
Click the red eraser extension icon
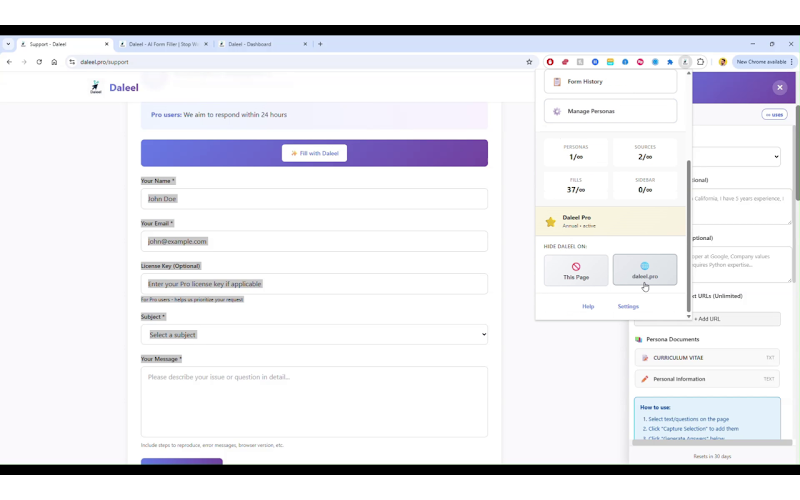click(565, 62)
